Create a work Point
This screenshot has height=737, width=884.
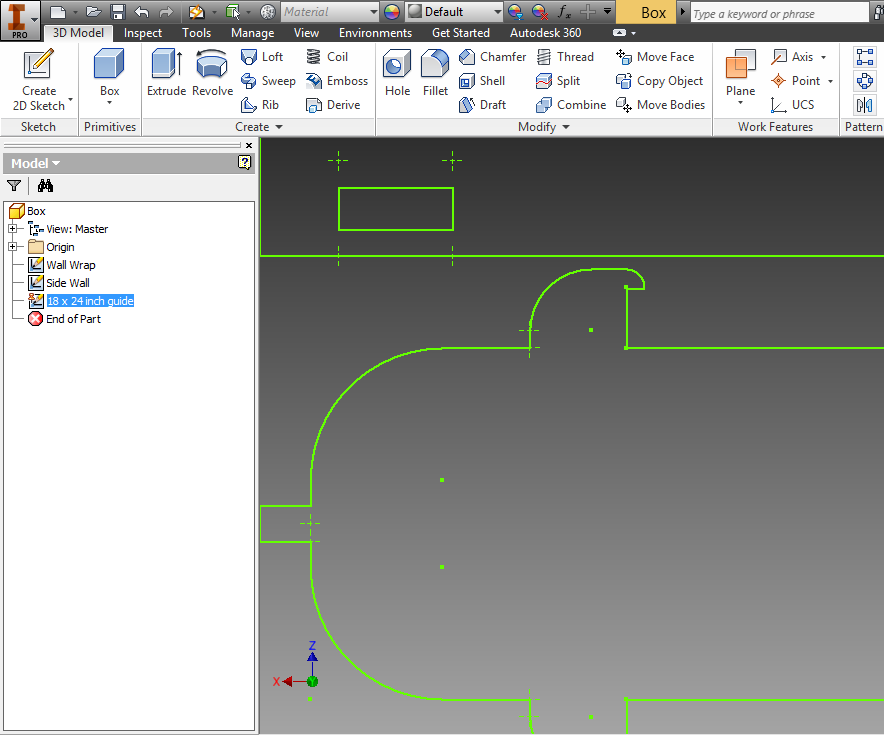coord(795,81)
